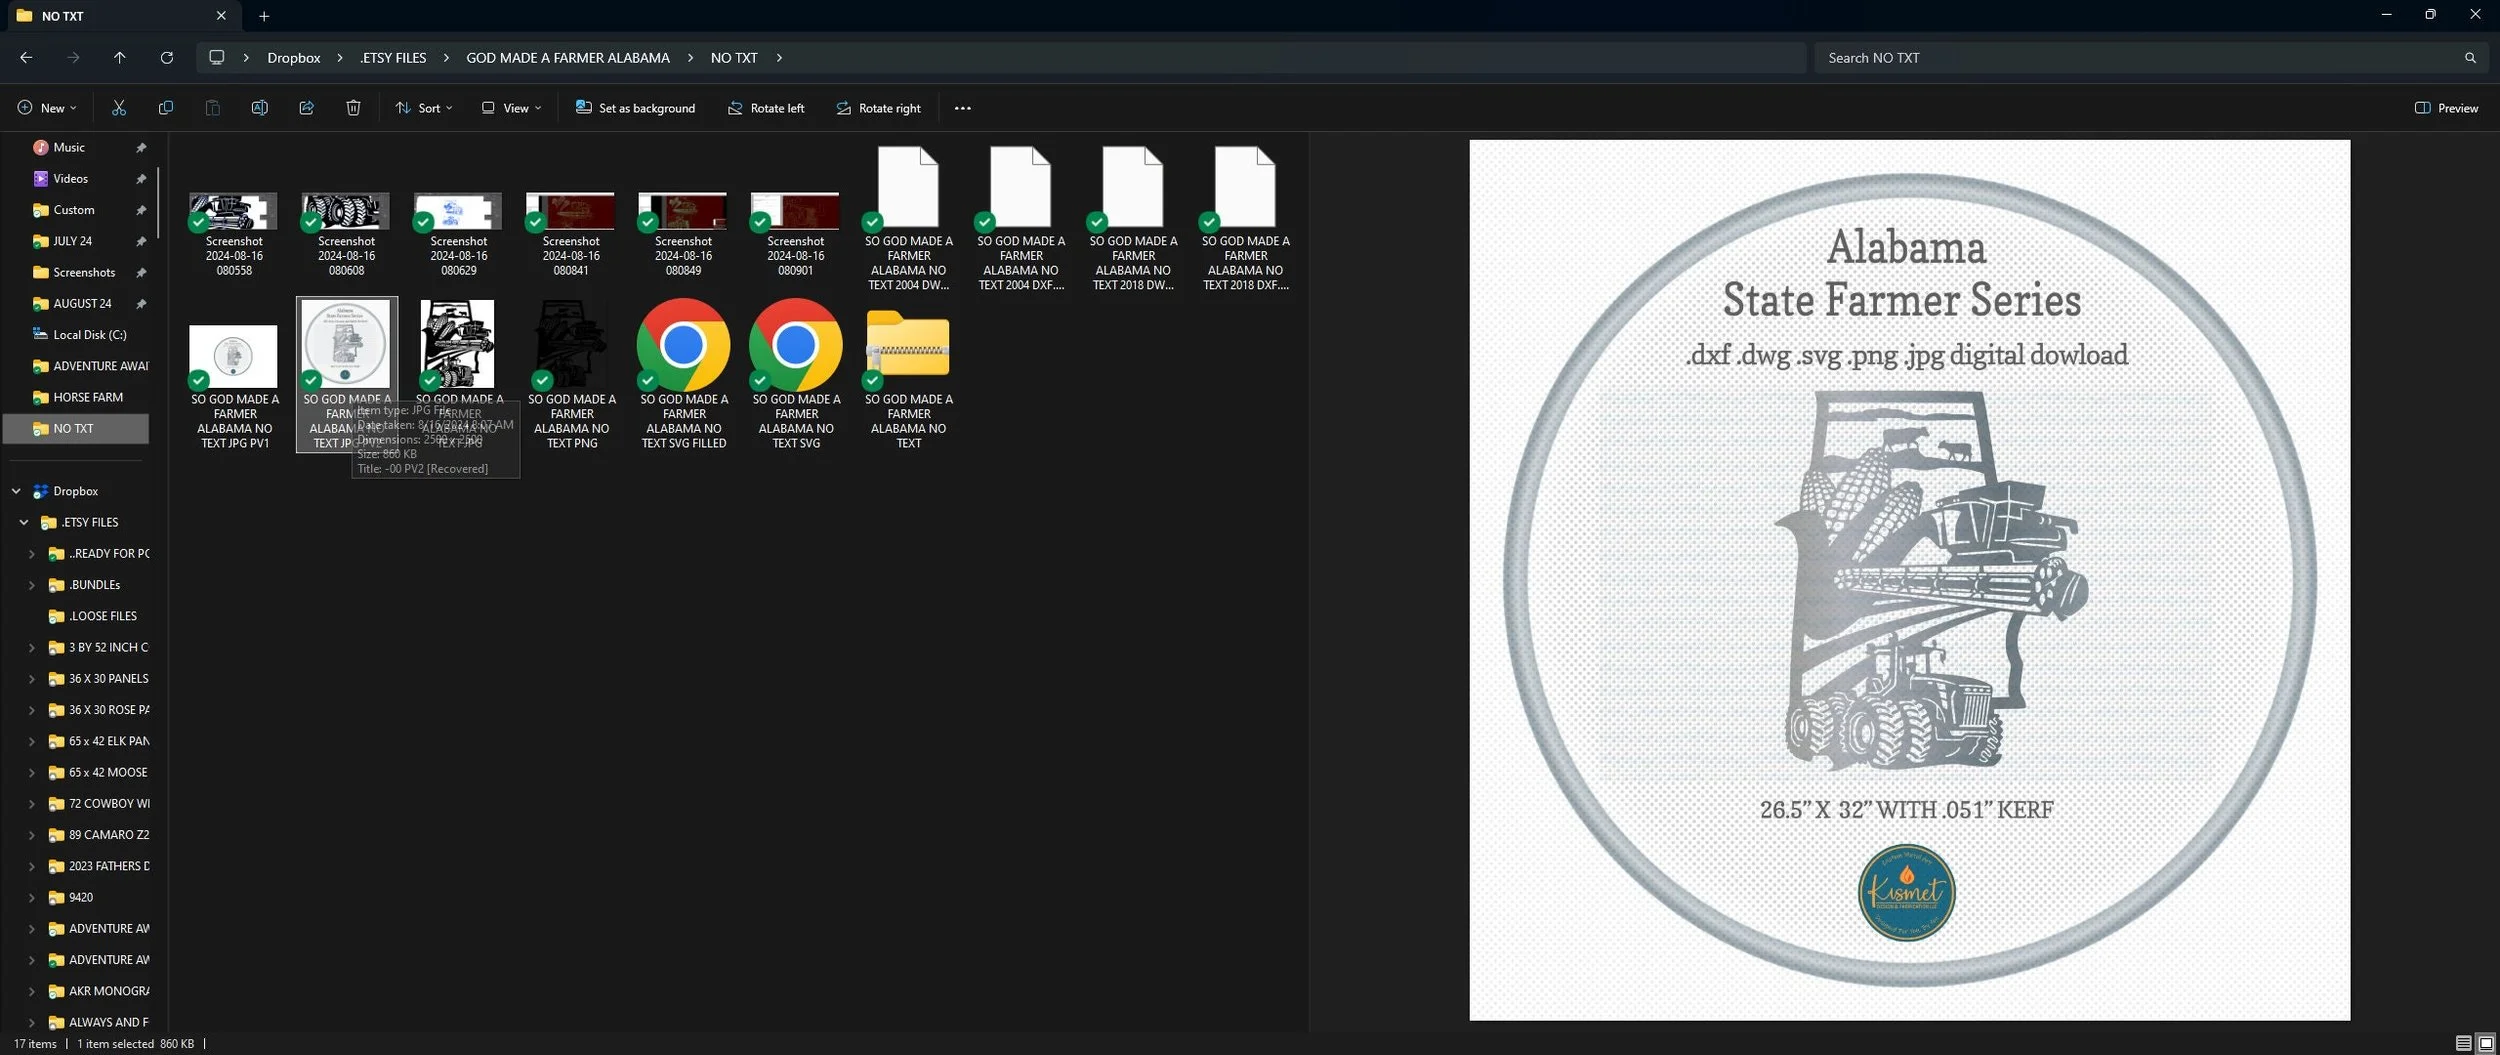Select .ETSY FILES in the address breadcrumb

[x=393, y=58]
